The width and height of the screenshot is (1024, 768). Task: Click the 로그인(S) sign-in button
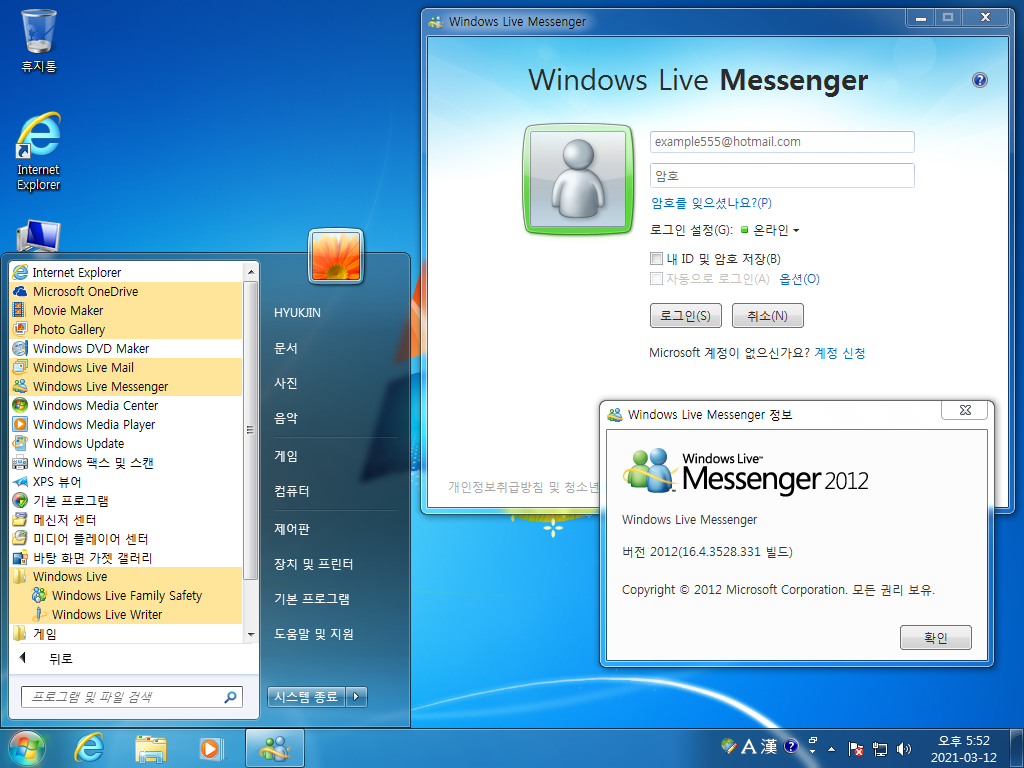pyautogui.click(x=685, y=315)
